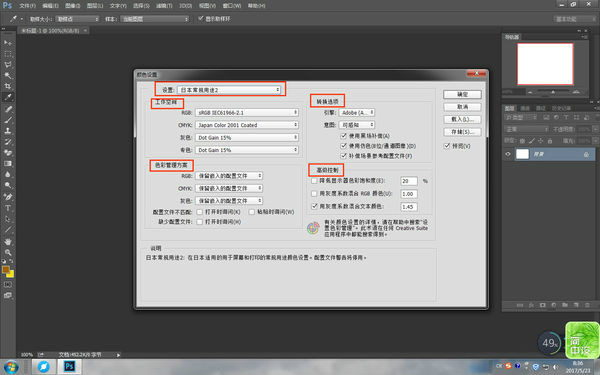Screen dimensions: 600x375
Task: Select the Zoom tool in the toolbox
Action: (8, 253)
